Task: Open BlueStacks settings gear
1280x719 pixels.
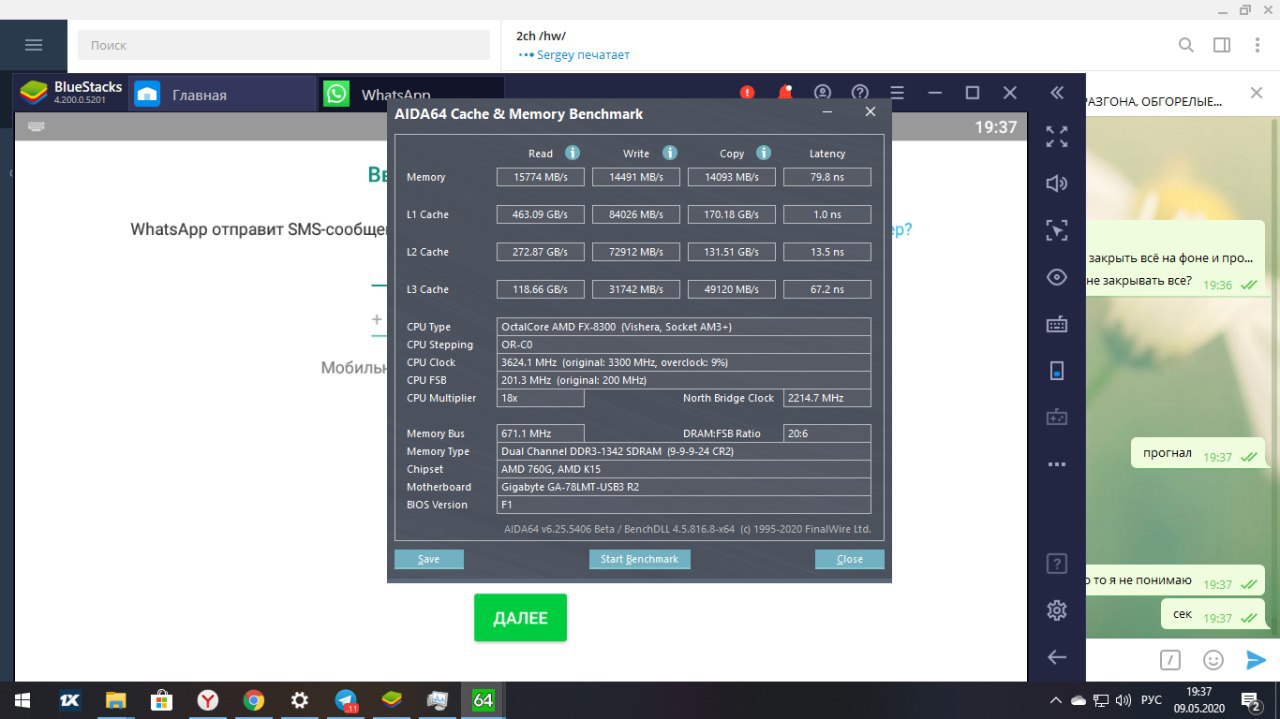Action: (x=1057, y=610)
